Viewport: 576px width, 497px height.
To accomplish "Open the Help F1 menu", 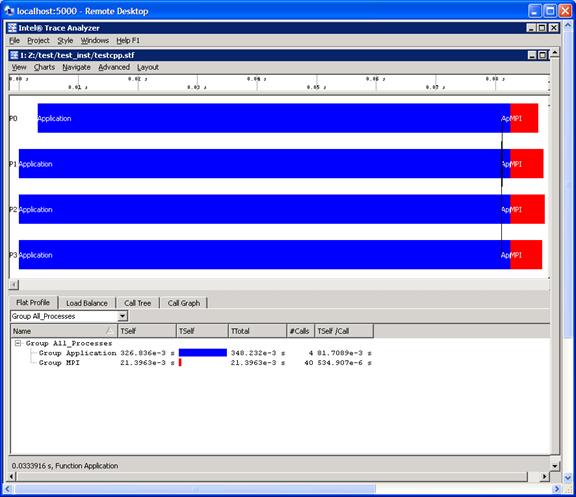I will click(x=128, y=40).
